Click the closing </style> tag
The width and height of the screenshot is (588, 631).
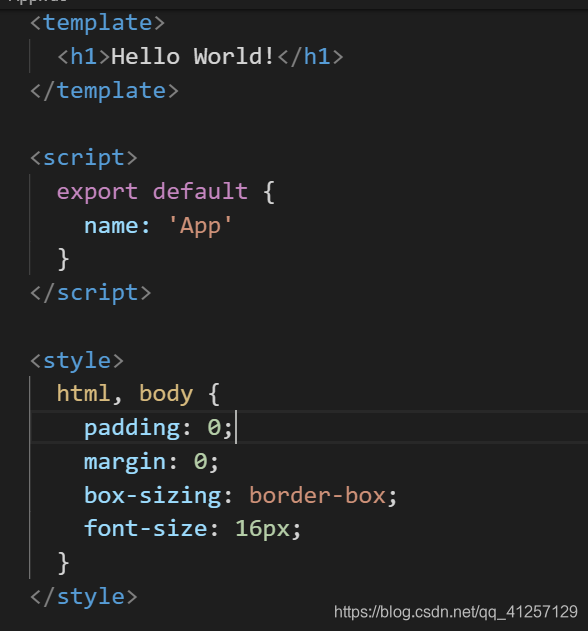84,597
